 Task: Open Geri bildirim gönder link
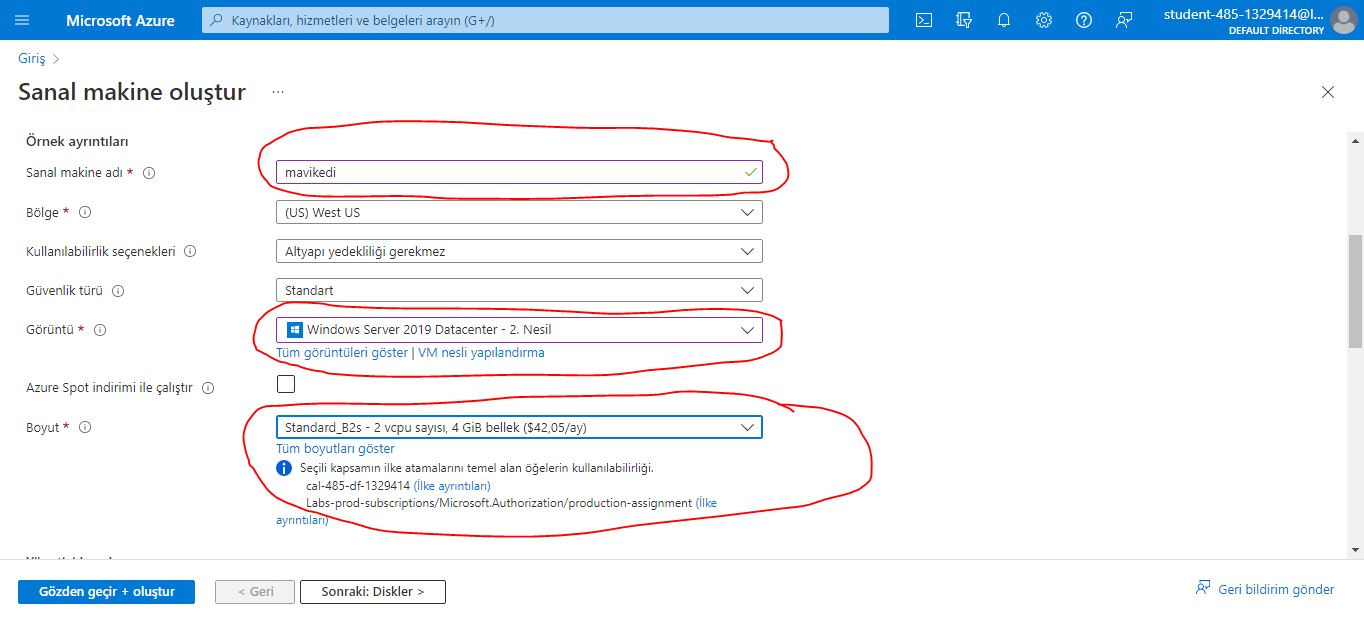[x=1265, y=589]
